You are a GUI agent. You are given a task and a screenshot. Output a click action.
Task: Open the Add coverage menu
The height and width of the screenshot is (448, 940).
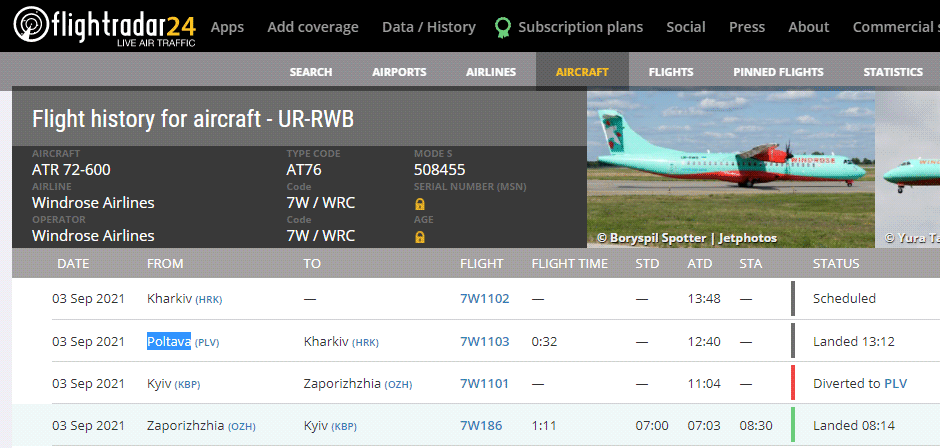[313, 27]
